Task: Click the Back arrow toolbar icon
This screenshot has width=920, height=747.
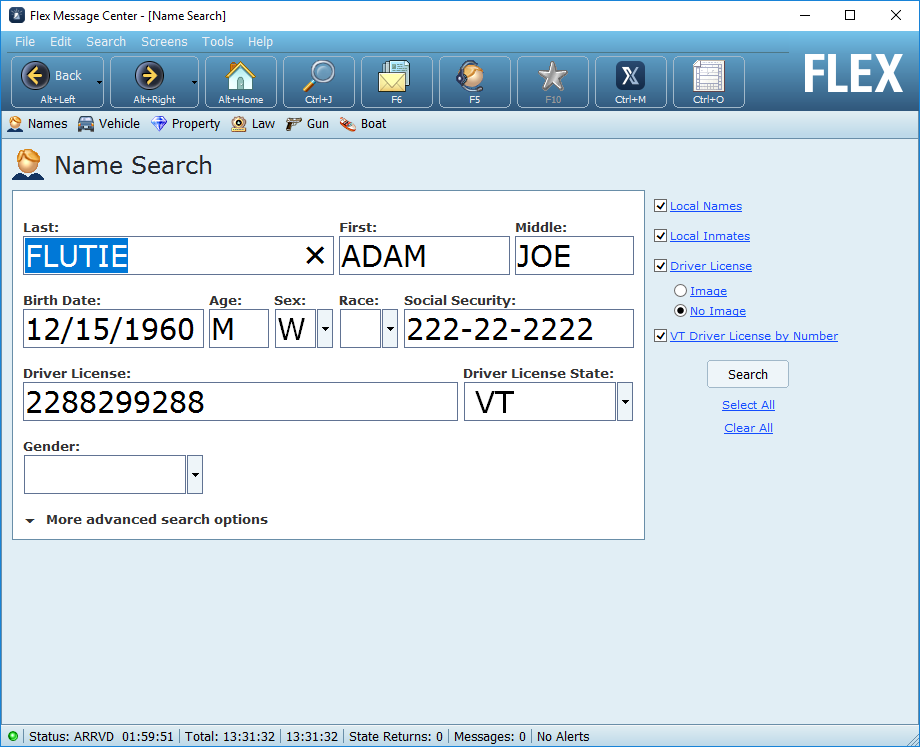Action: pyautogui.click(x=36, y=76)
